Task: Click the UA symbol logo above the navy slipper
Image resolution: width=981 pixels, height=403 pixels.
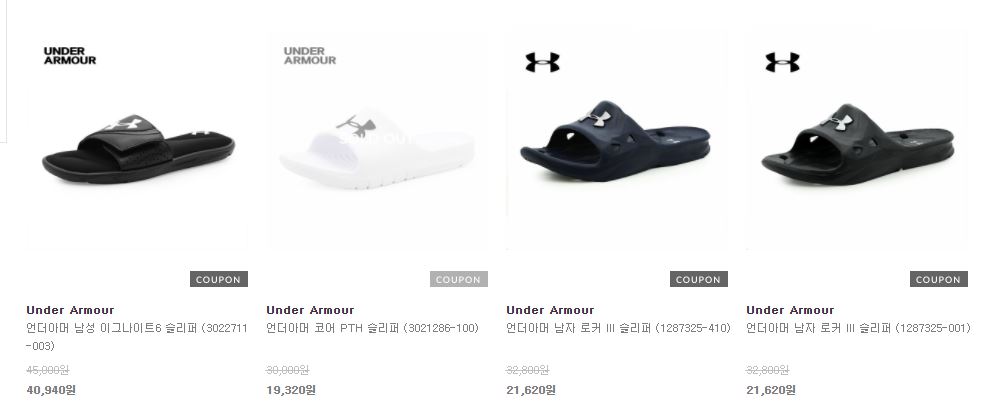Action: coord(542,62)
